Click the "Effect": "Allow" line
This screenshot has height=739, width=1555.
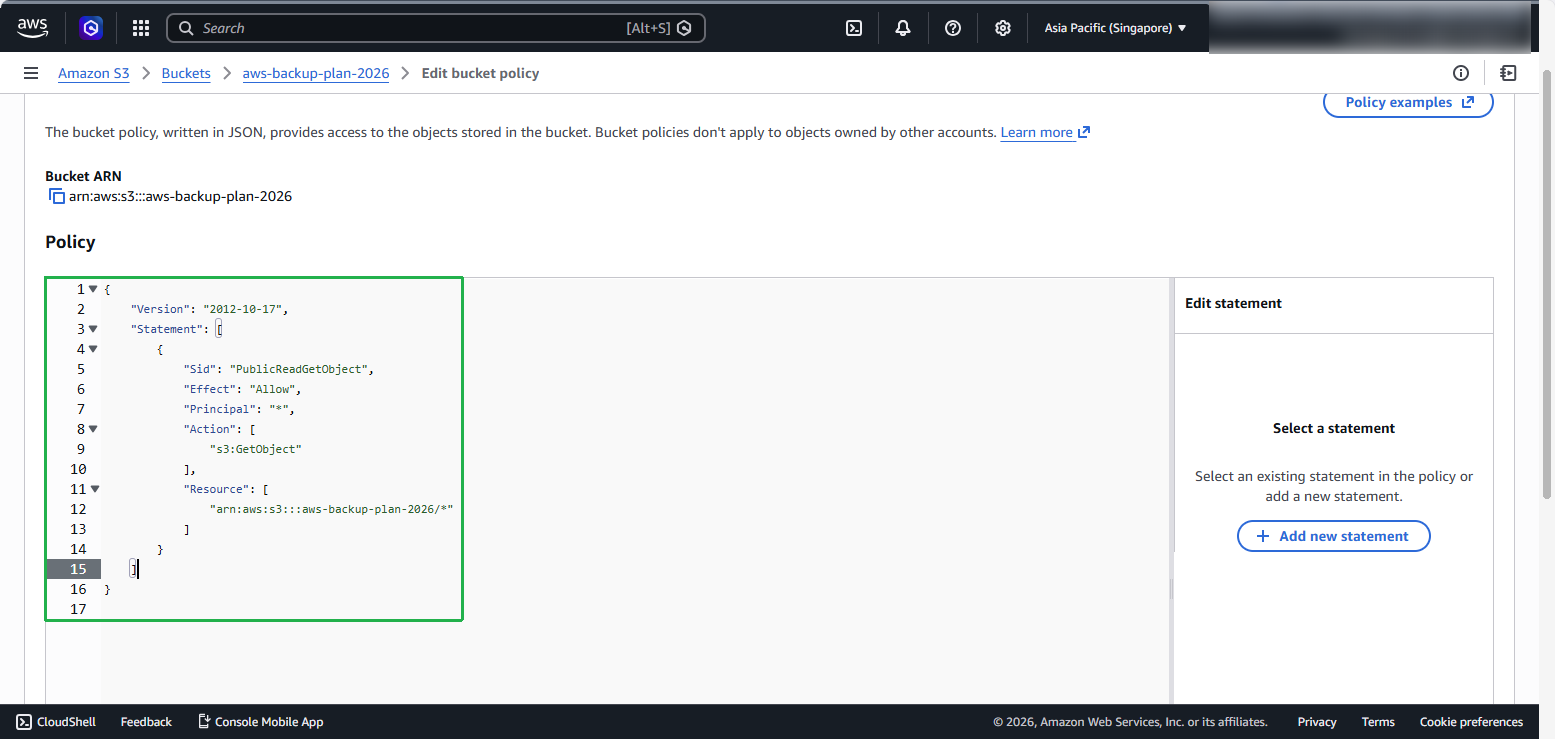(x=242, y=389)
